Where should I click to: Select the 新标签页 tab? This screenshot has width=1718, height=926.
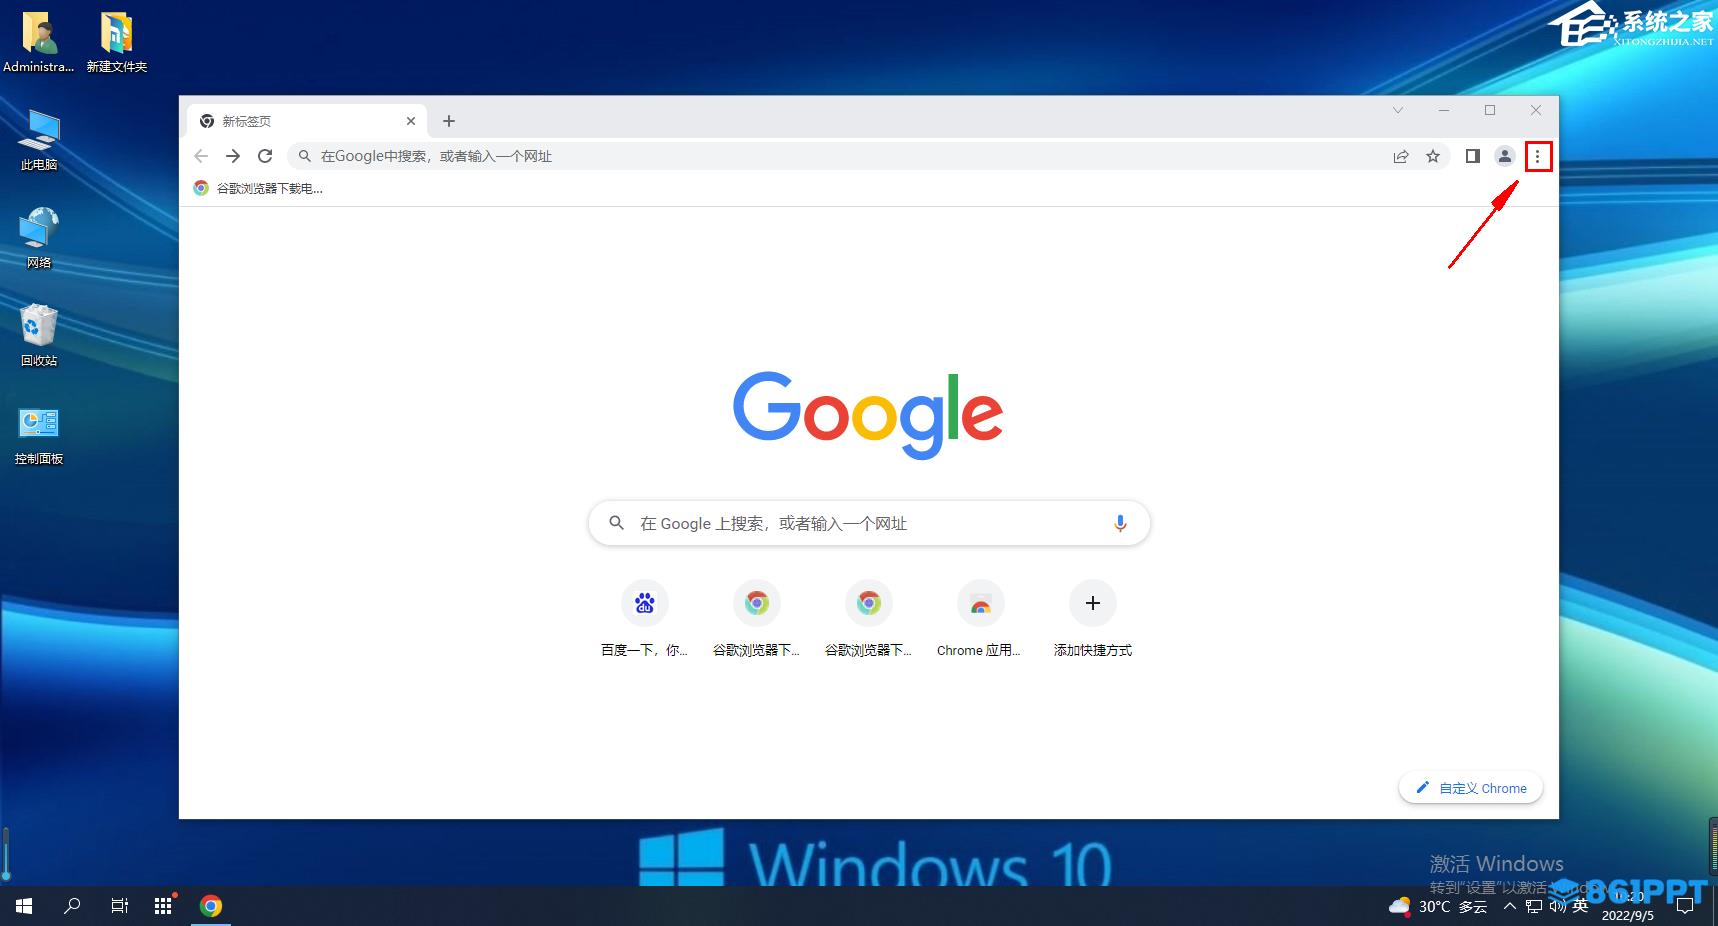[x=306, y=121]
